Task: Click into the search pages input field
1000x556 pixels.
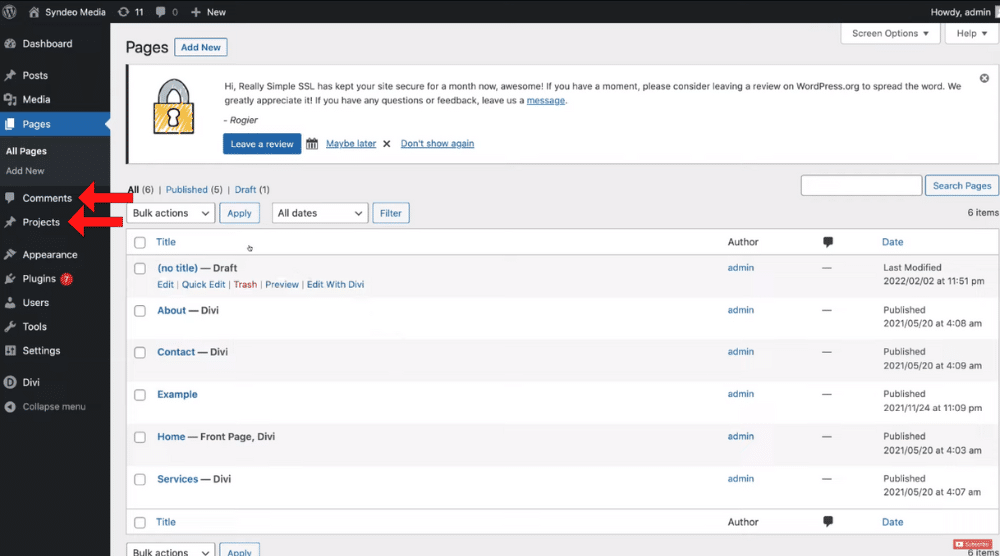Action: point(861,186)
